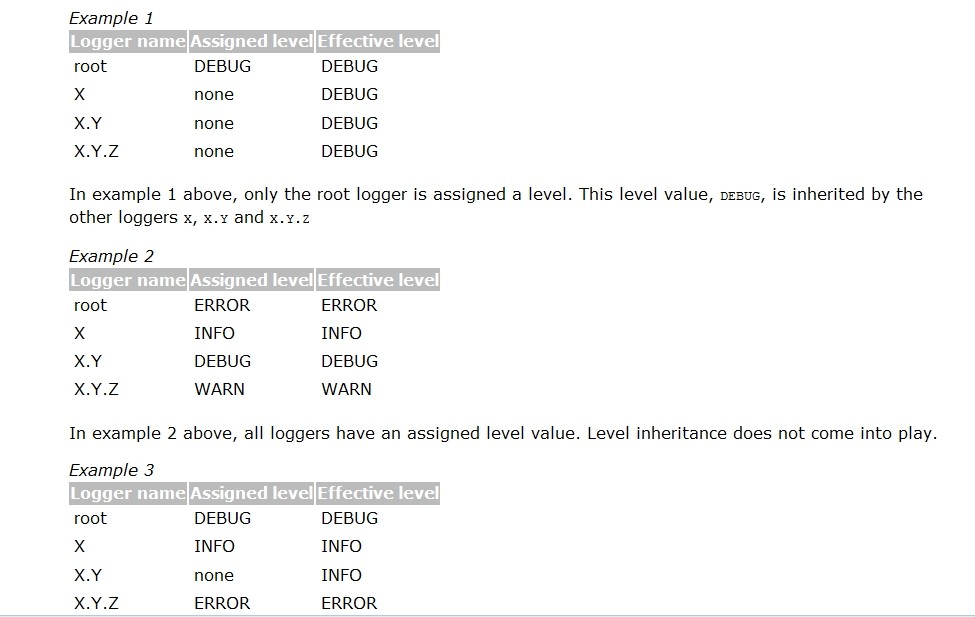Click logger 'X.Y' in Example 3 table
The width and height of the screenshot is (975, 617).
[88, 575]
